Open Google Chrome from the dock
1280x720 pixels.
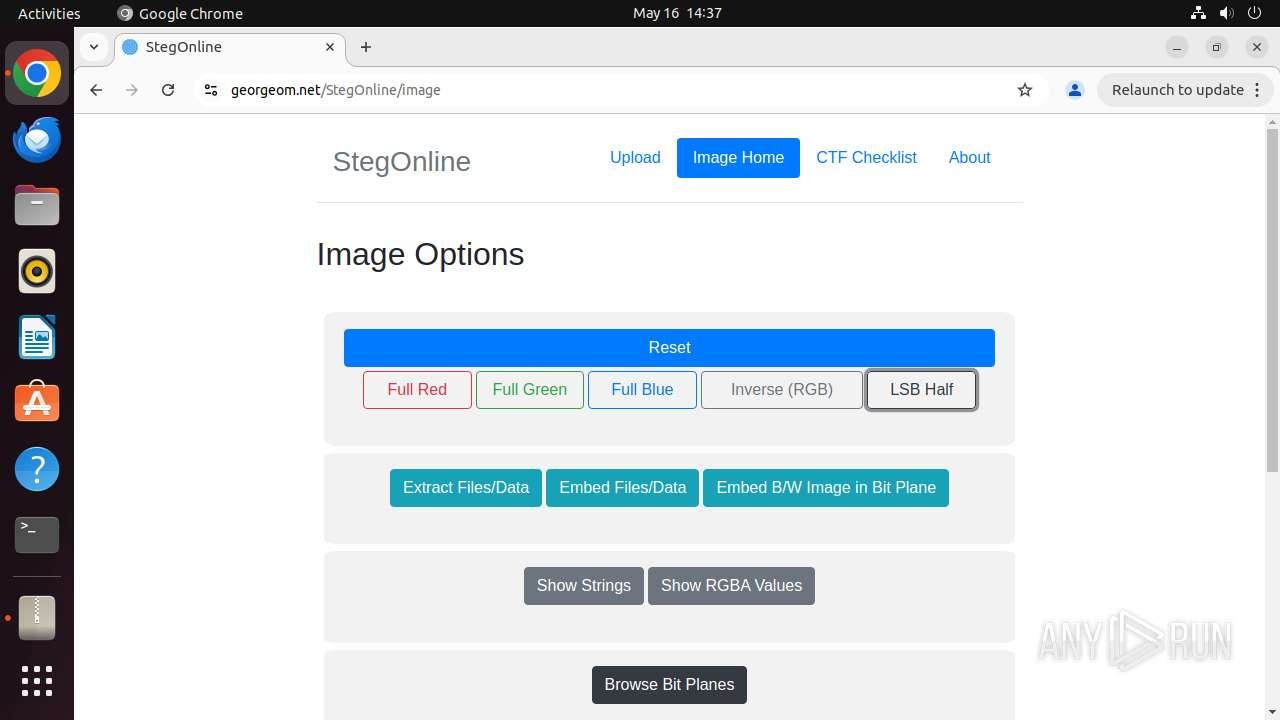coord(37,74)
